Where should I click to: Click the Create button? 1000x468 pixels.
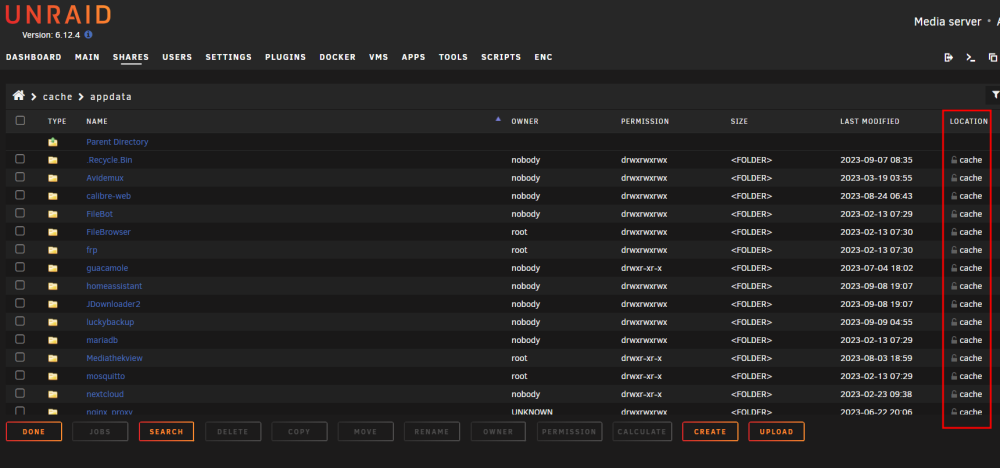(710, 432)
